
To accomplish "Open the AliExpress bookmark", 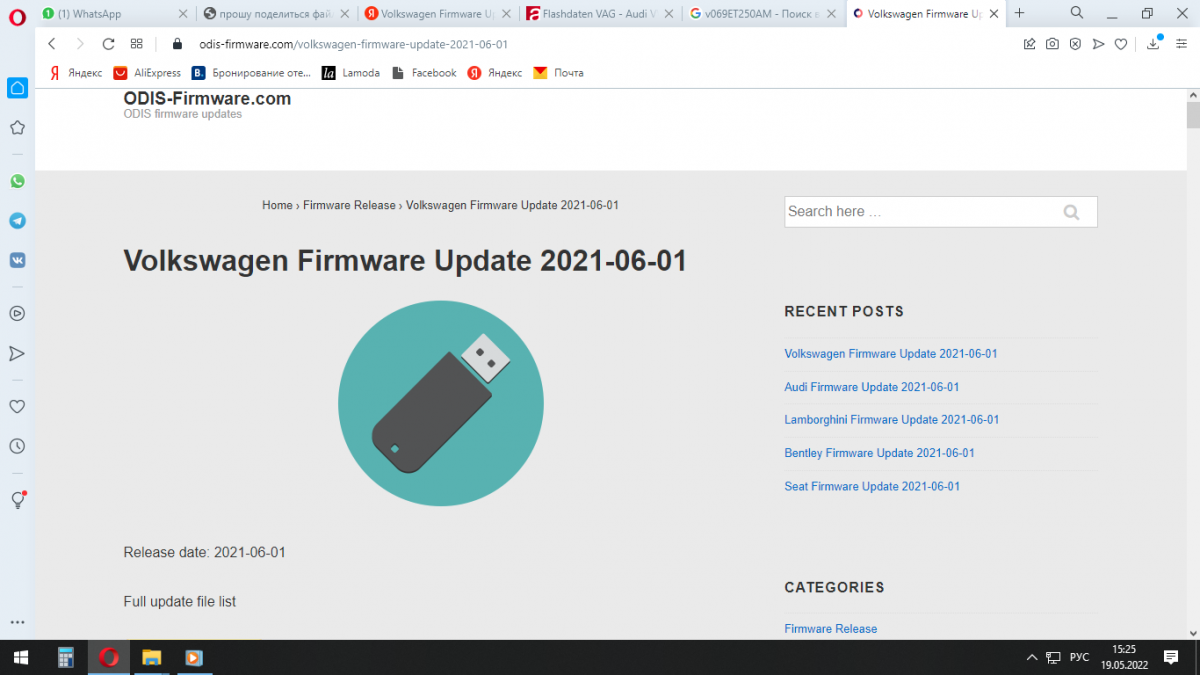I will [147, 73].
